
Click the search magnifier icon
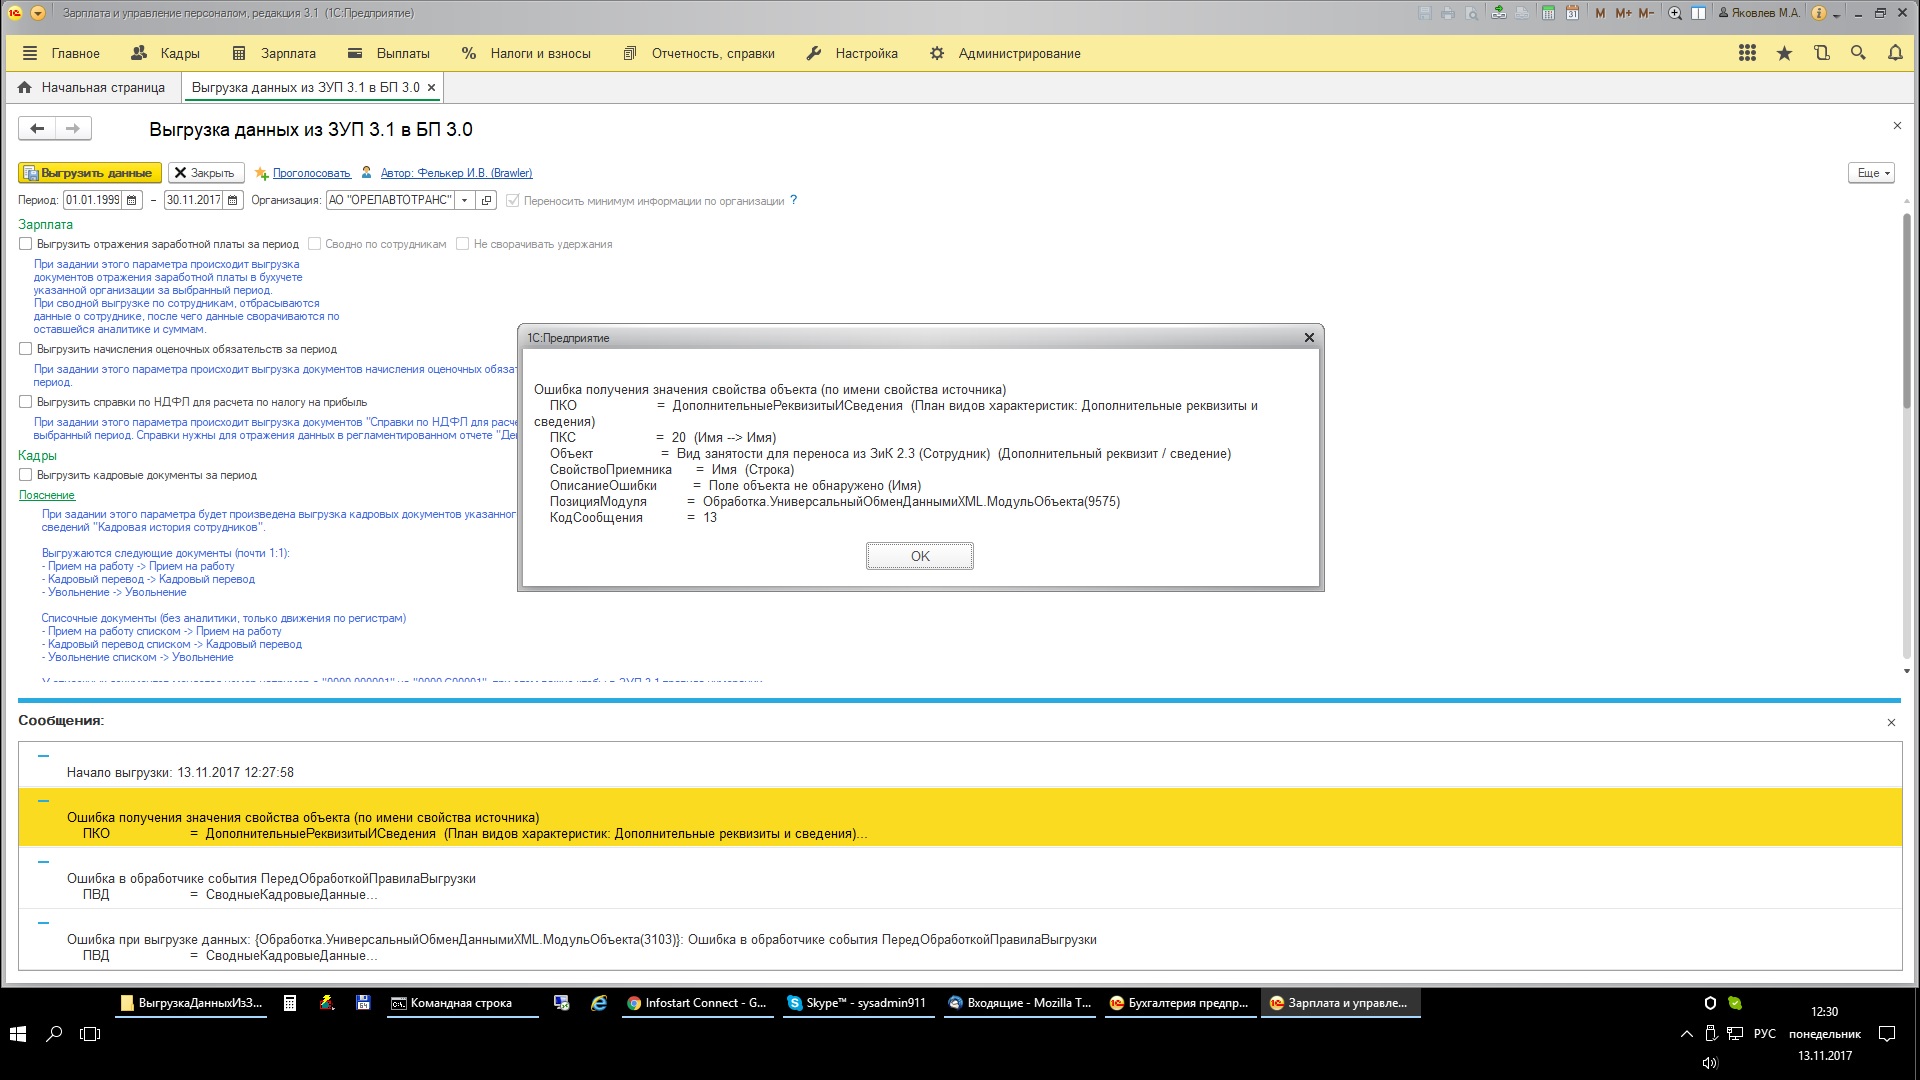[x=1858, y=53]
